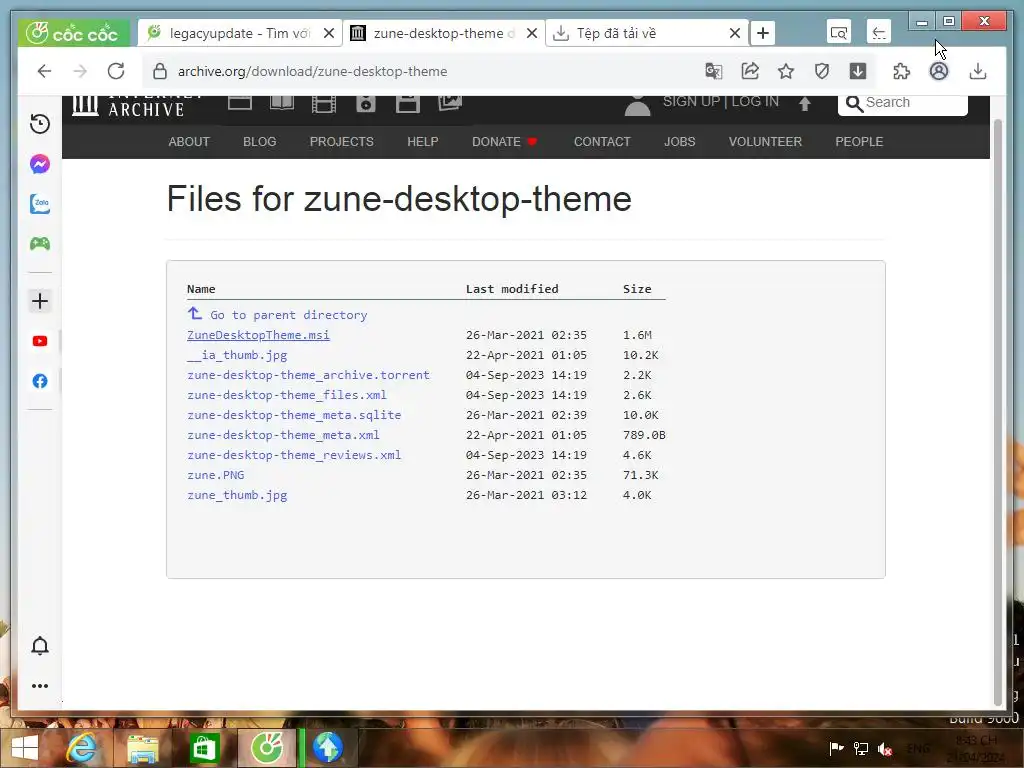Open the sidebar three-dots menu
The width and height of the screenshot is (1024, 768).
pos(40,686)
